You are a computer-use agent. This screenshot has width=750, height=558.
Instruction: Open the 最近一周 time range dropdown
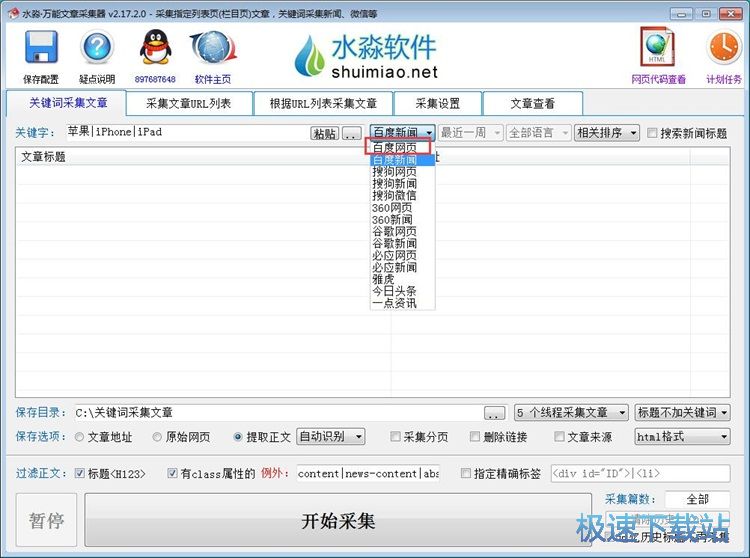click(x=470, y=132)
